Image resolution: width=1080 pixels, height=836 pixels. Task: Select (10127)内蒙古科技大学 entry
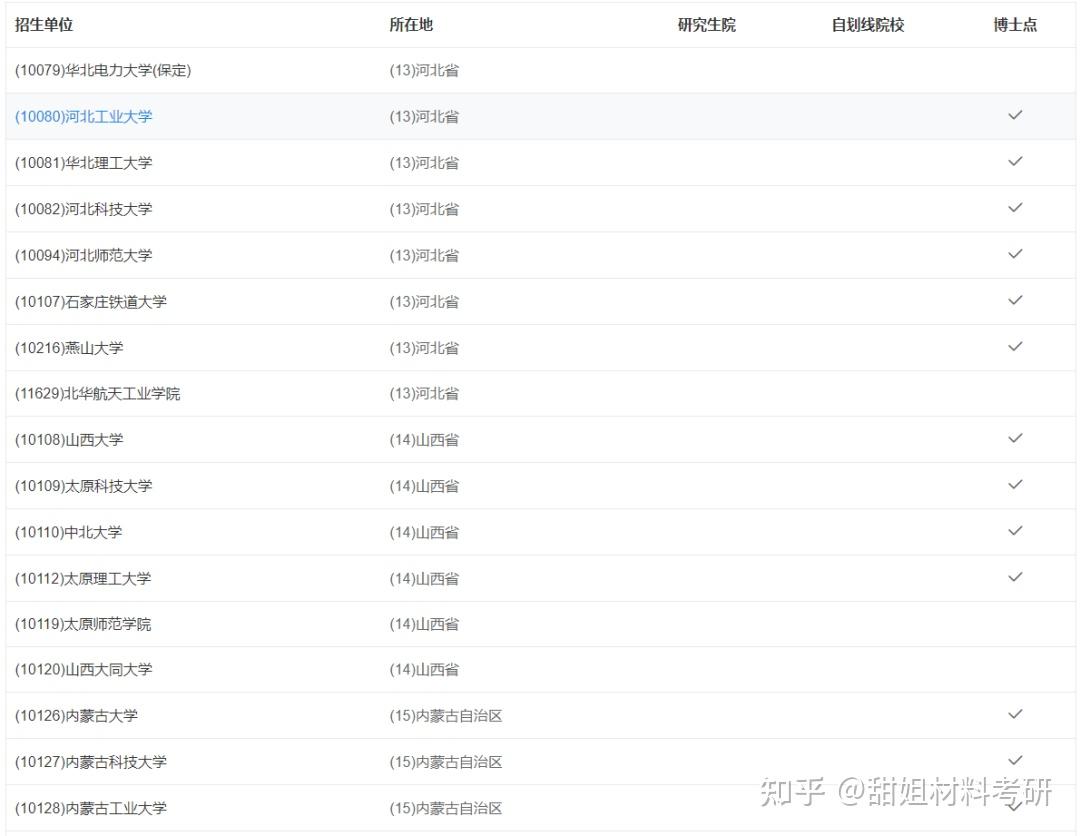[x=91, y=762]
